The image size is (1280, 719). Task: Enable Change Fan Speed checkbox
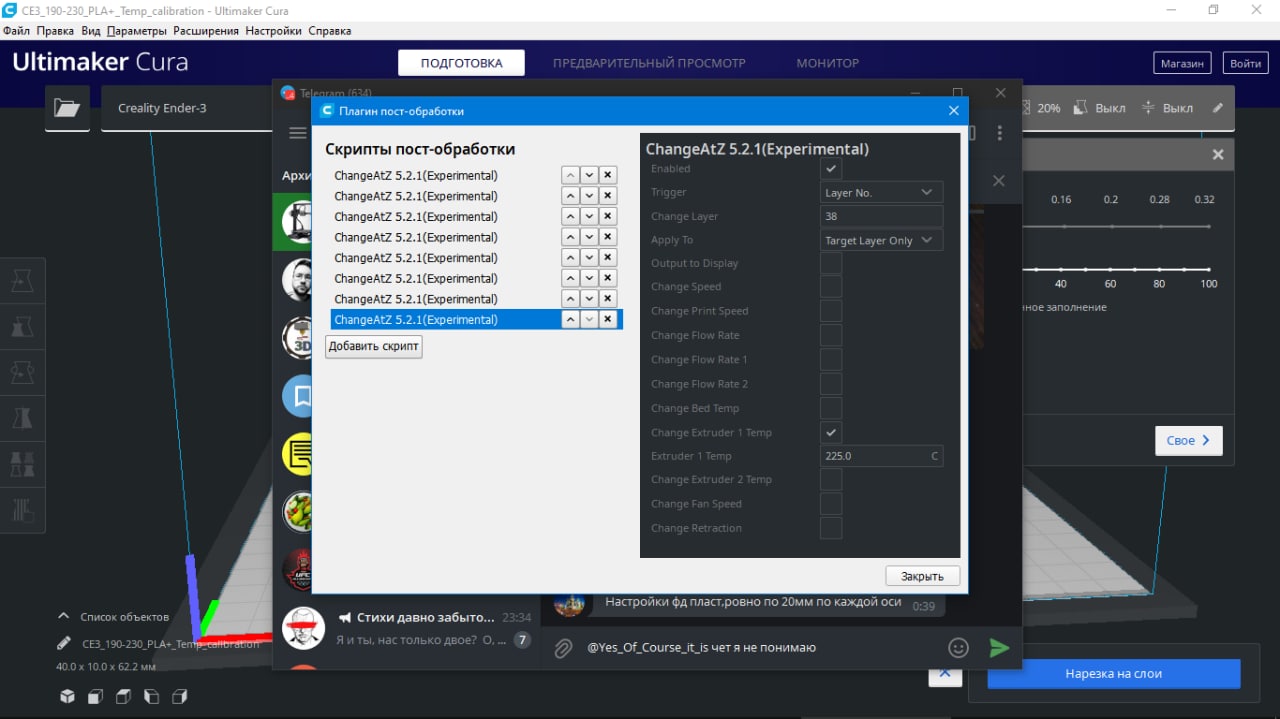tap(831, 504)
